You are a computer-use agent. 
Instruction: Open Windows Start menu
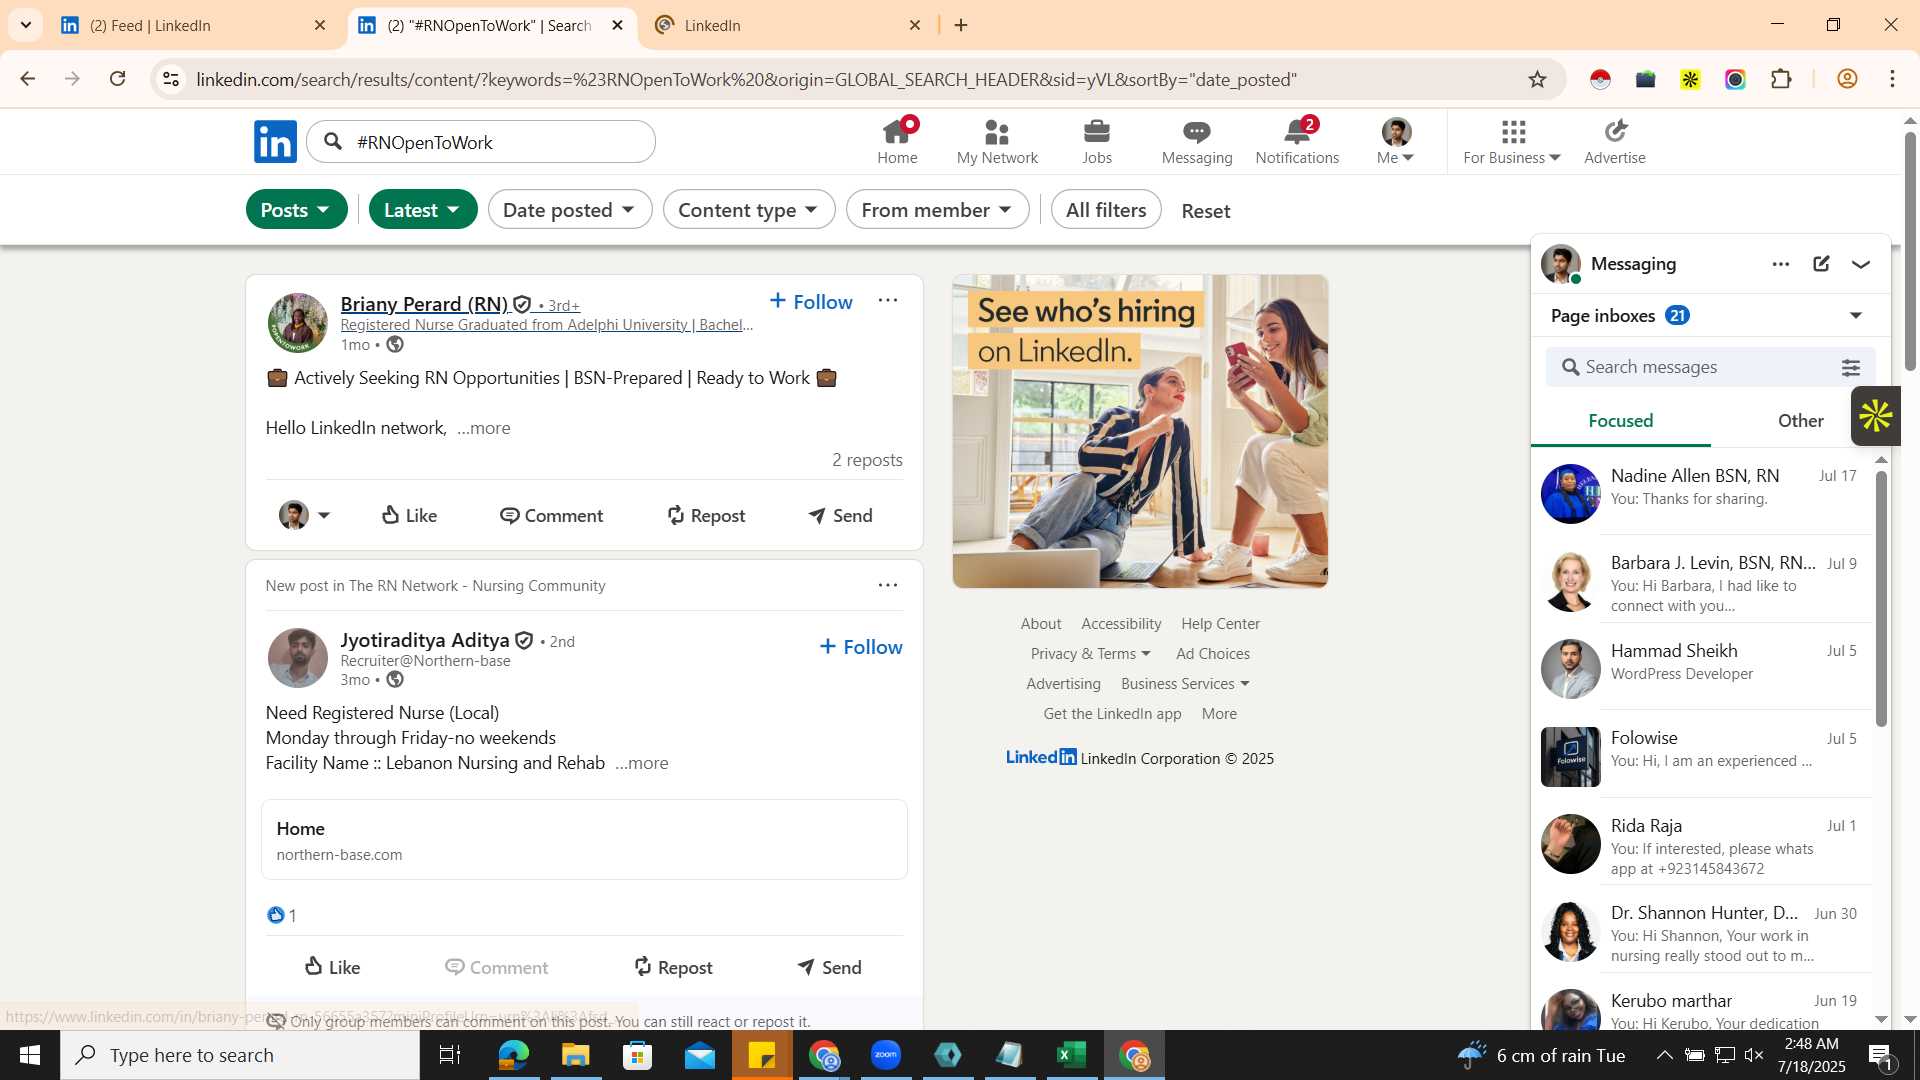click(x=29, y=1055)
